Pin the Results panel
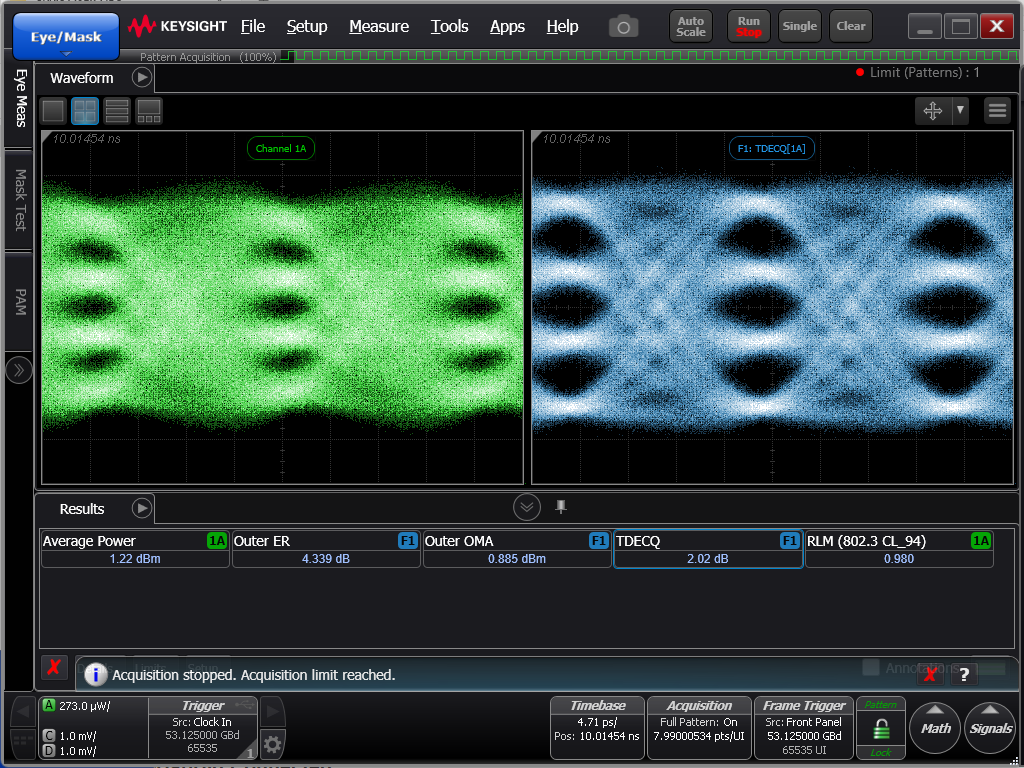The width and height of the screenshot is (1024, 768). coord(561,507)
